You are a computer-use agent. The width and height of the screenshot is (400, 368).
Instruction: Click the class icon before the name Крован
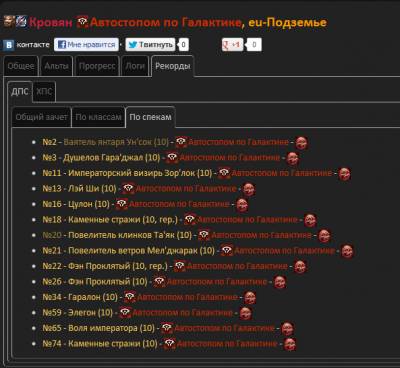[x=21, y=22]
